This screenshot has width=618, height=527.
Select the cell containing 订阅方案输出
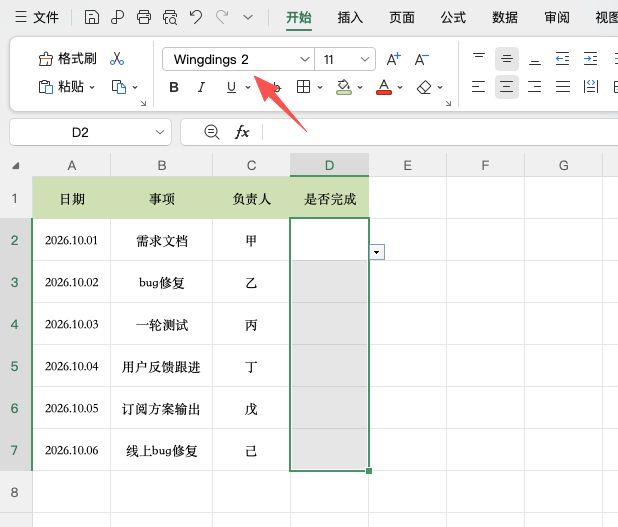tap(162, 408)
